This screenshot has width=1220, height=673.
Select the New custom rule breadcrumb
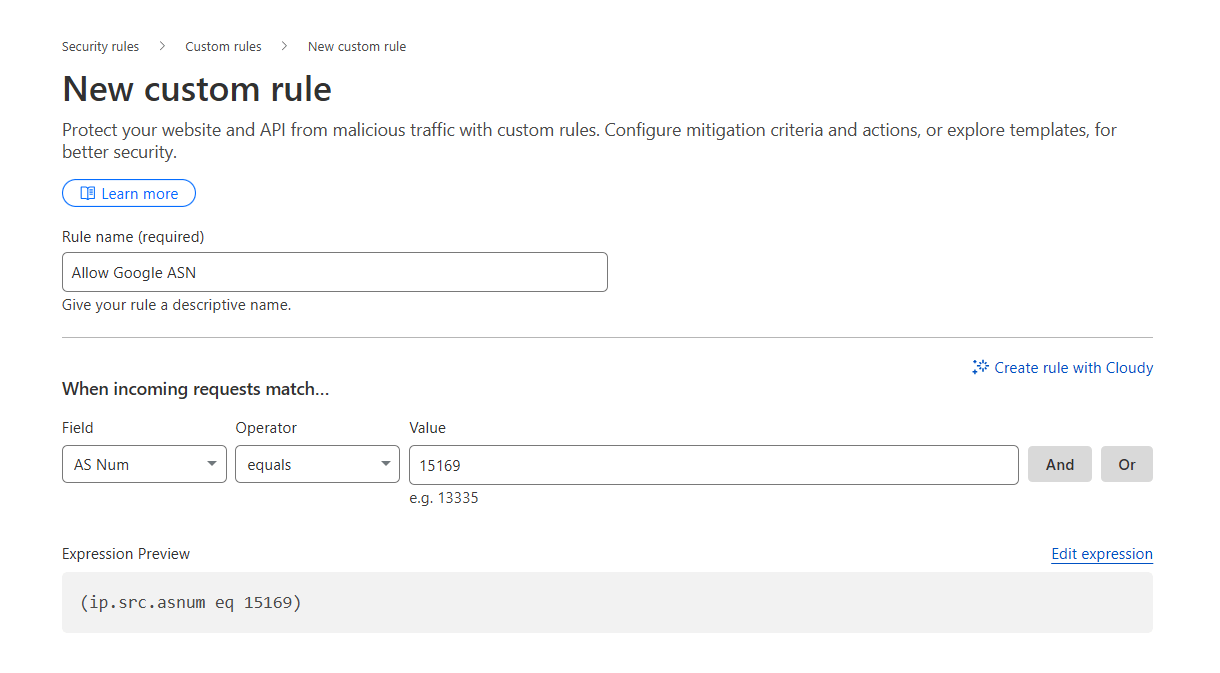pyautogui.click(x=356, y=47)
